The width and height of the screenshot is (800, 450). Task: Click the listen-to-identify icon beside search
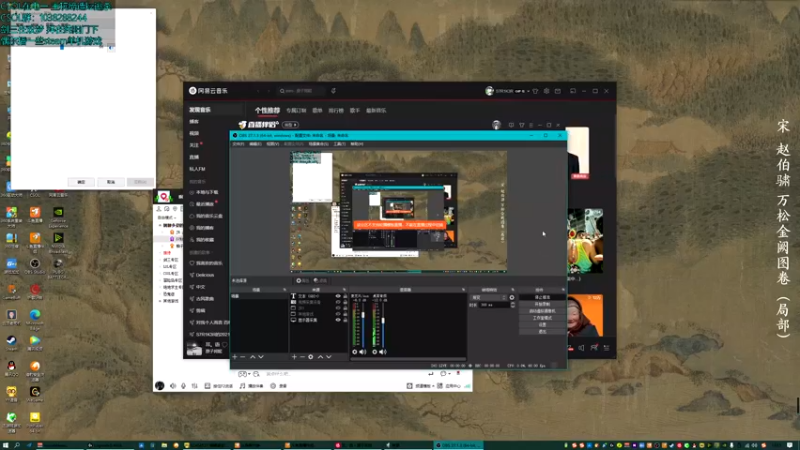[x=333, y=91]
